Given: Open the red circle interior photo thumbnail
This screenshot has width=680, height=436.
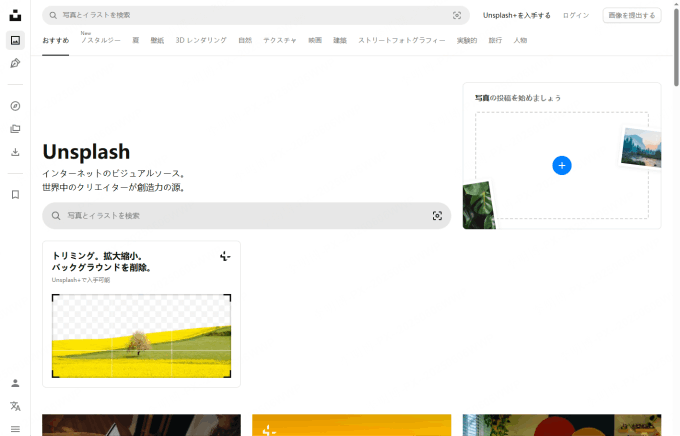Looking at the screenshot, I should click(x=562, y=425).
